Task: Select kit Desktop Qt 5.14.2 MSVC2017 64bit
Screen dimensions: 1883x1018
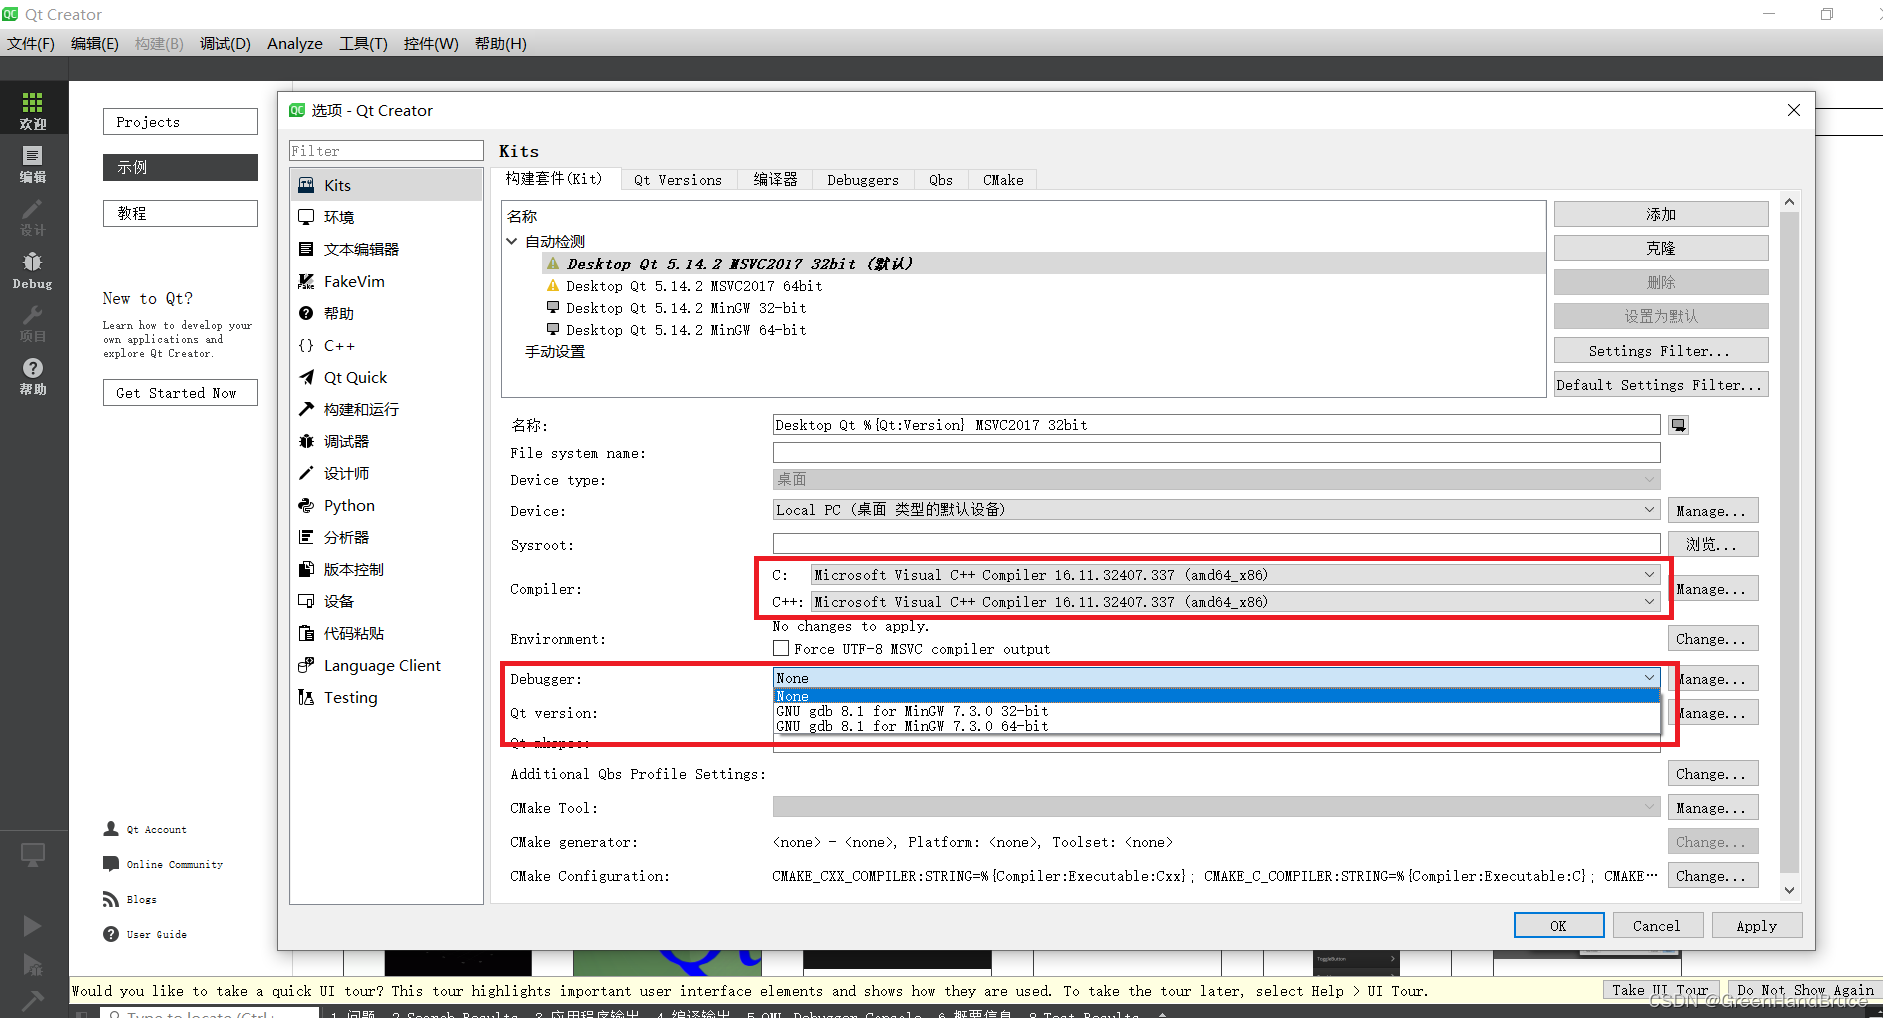Action: (694, 286)
